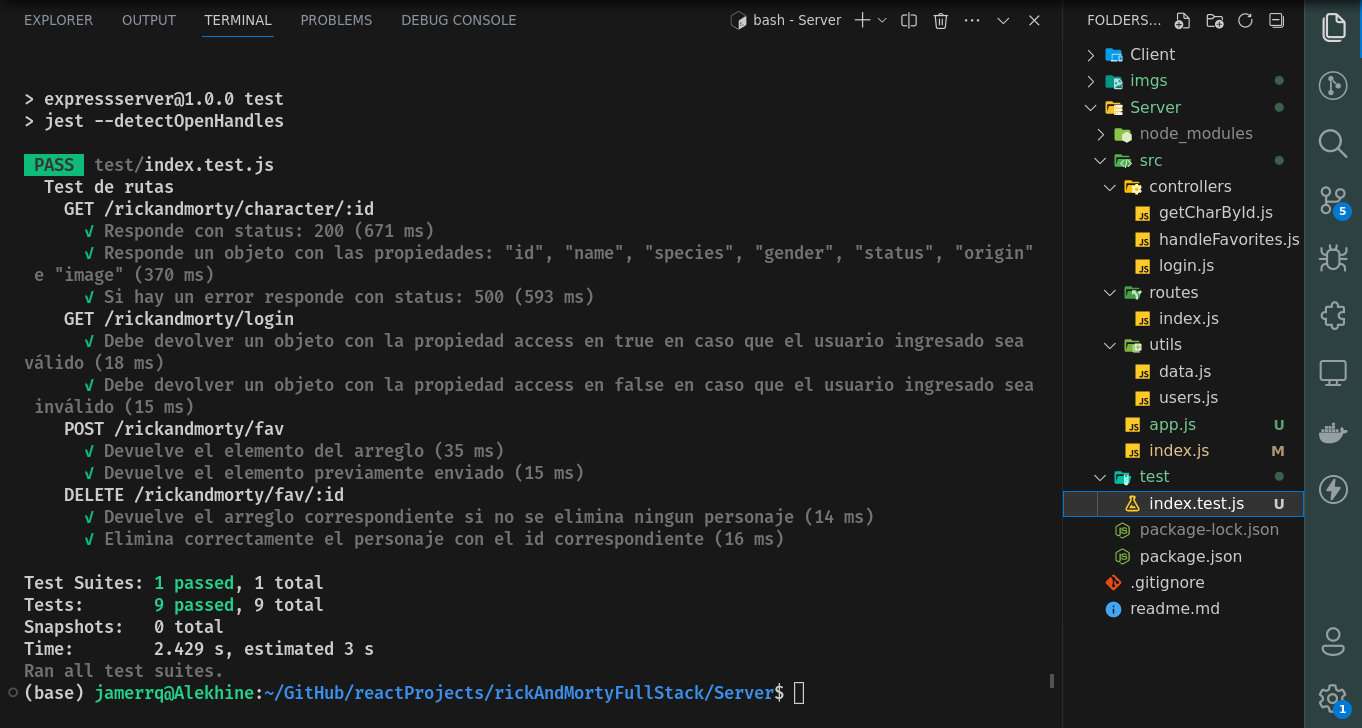1362x728 pixels.
Task: Split the terminal
Action: pos(909,20)
